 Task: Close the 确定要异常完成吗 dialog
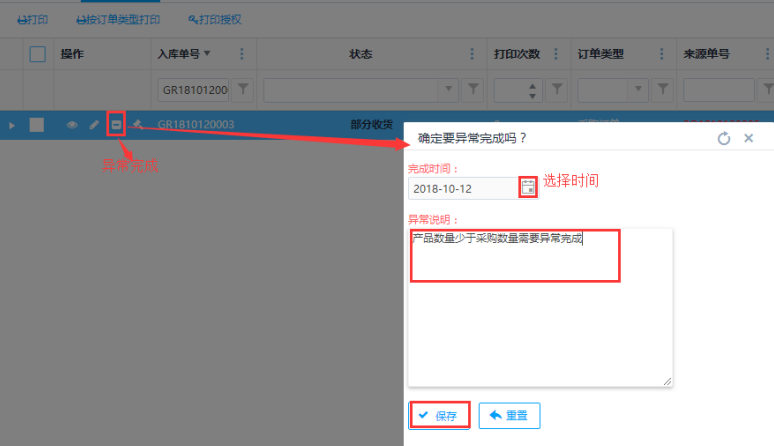coord(748,138)
